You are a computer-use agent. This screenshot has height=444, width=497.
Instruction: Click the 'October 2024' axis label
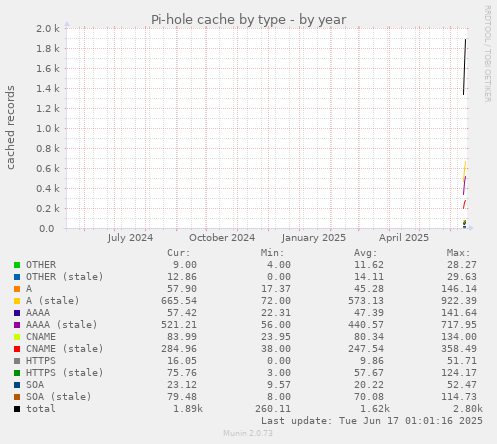(222, 238)
